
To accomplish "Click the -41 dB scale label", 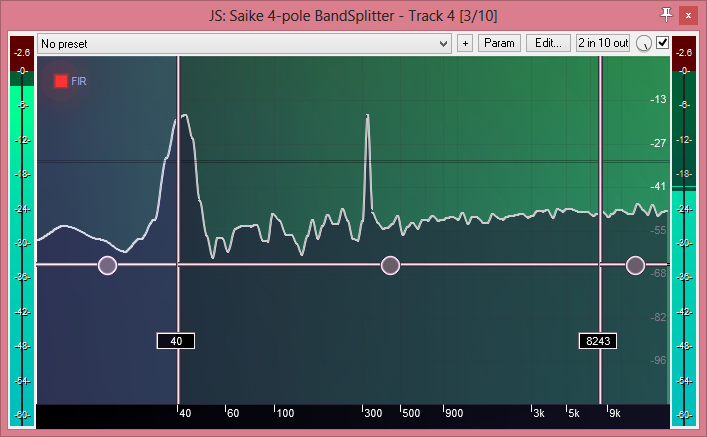I will point(658,186).
